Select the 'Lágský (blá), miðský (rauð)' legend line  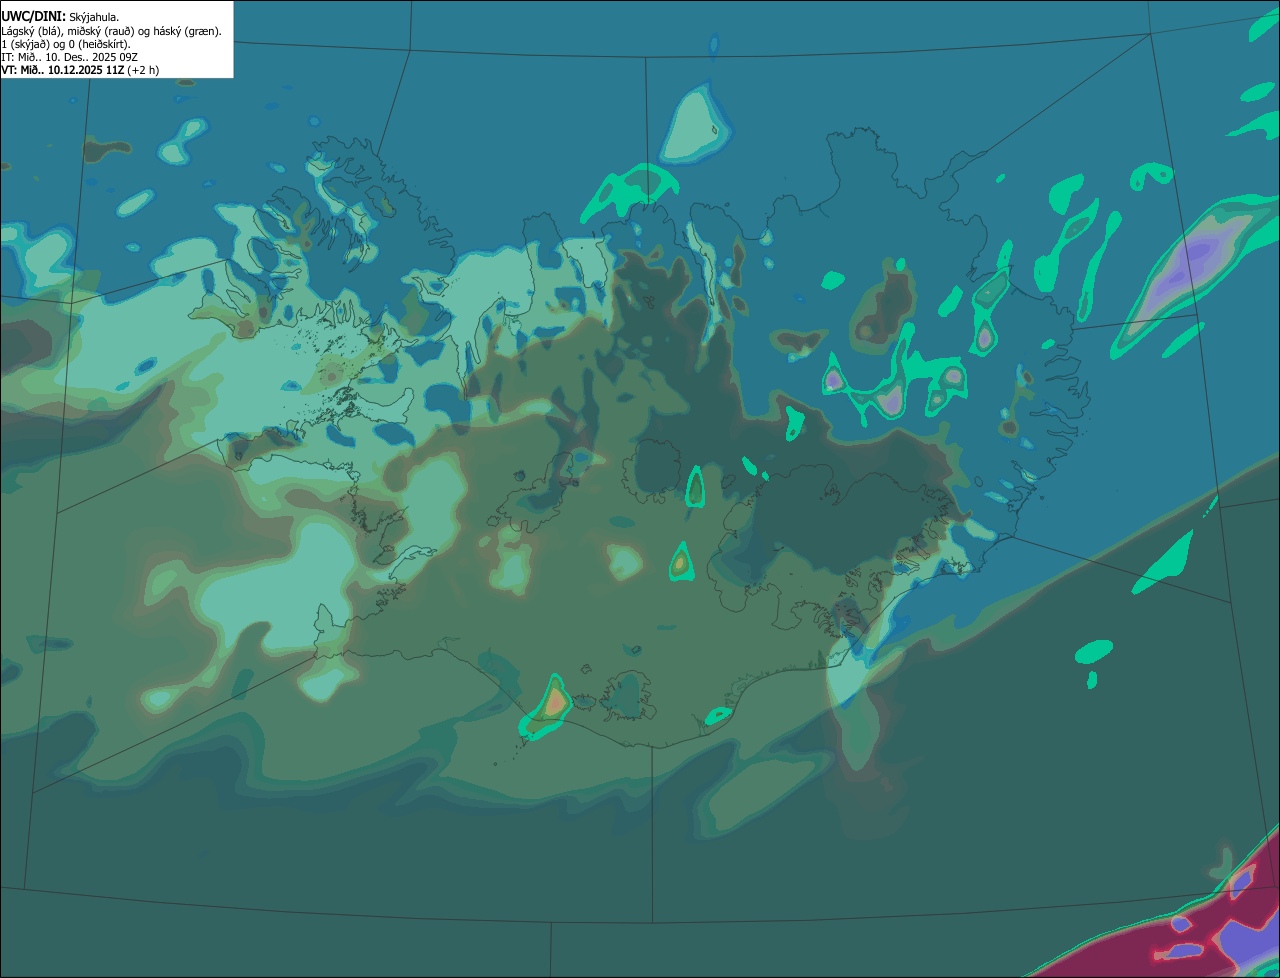tap(111, 31)
